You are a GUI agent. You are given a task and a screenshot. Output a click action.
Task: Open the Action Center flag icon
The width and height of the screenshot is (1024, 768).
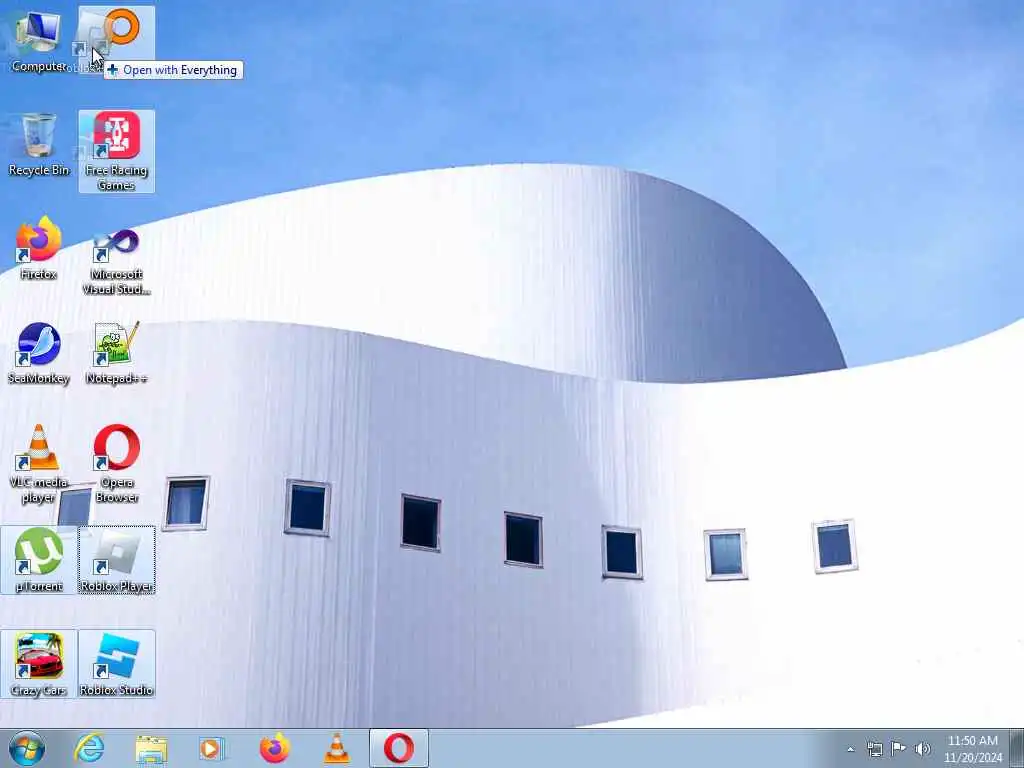[x=899, y=749]
